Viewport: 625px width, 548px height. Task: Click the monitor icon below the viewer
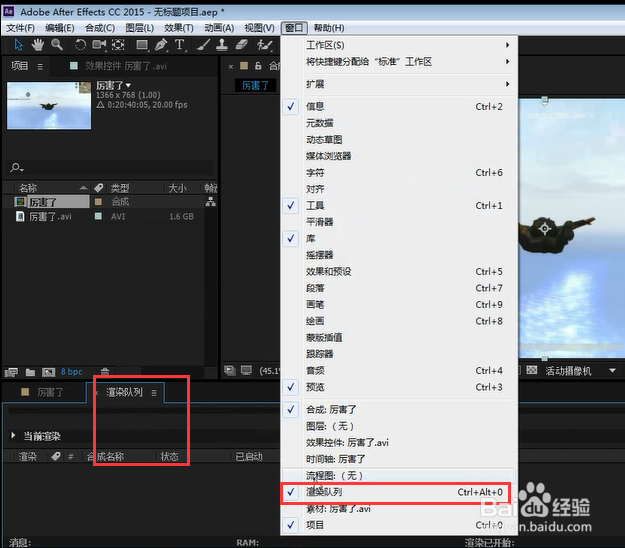click(x=246, y=371)
